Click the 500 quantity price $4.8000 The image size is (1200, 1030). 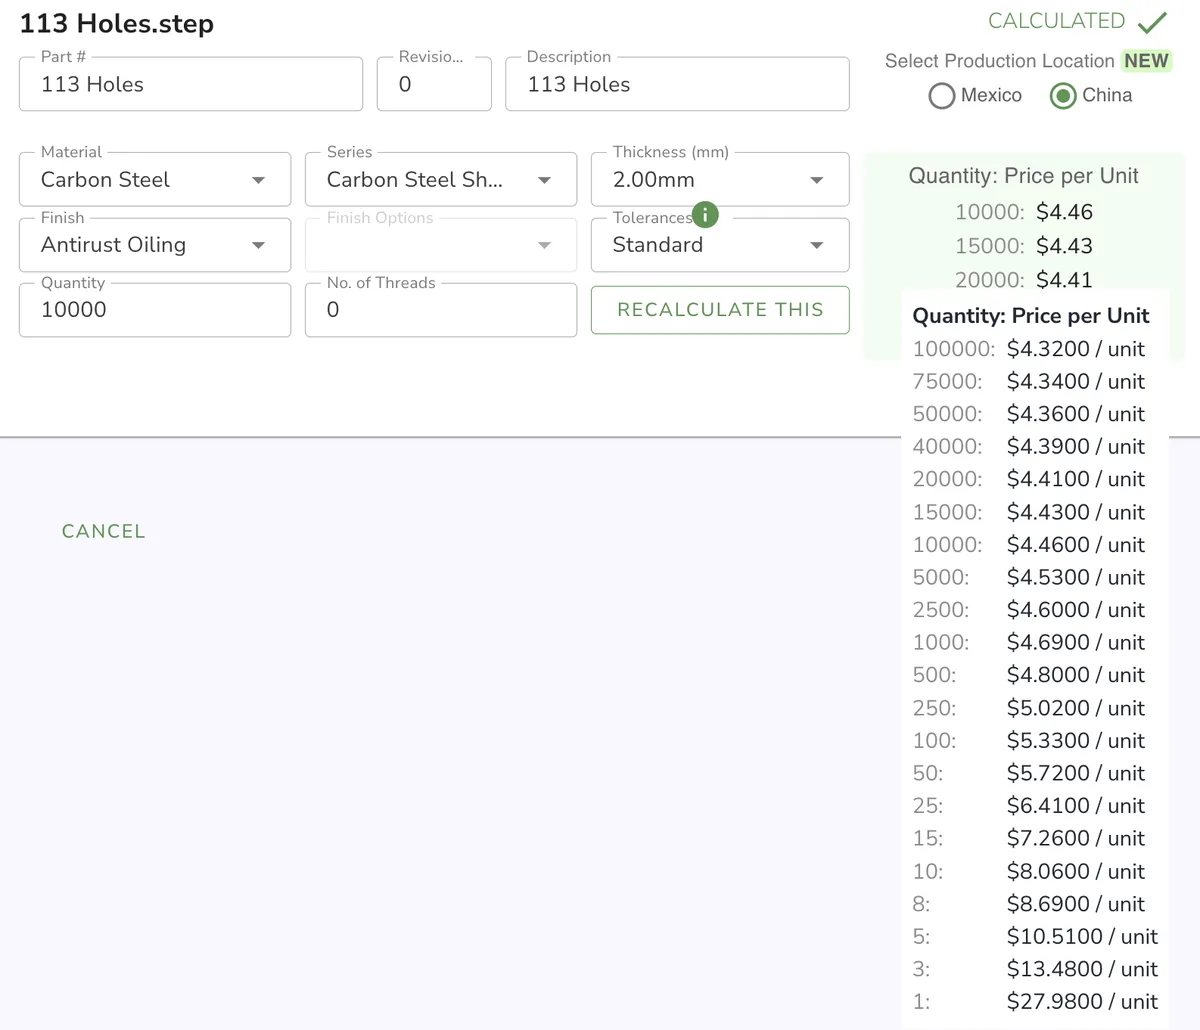point(1076,675)
